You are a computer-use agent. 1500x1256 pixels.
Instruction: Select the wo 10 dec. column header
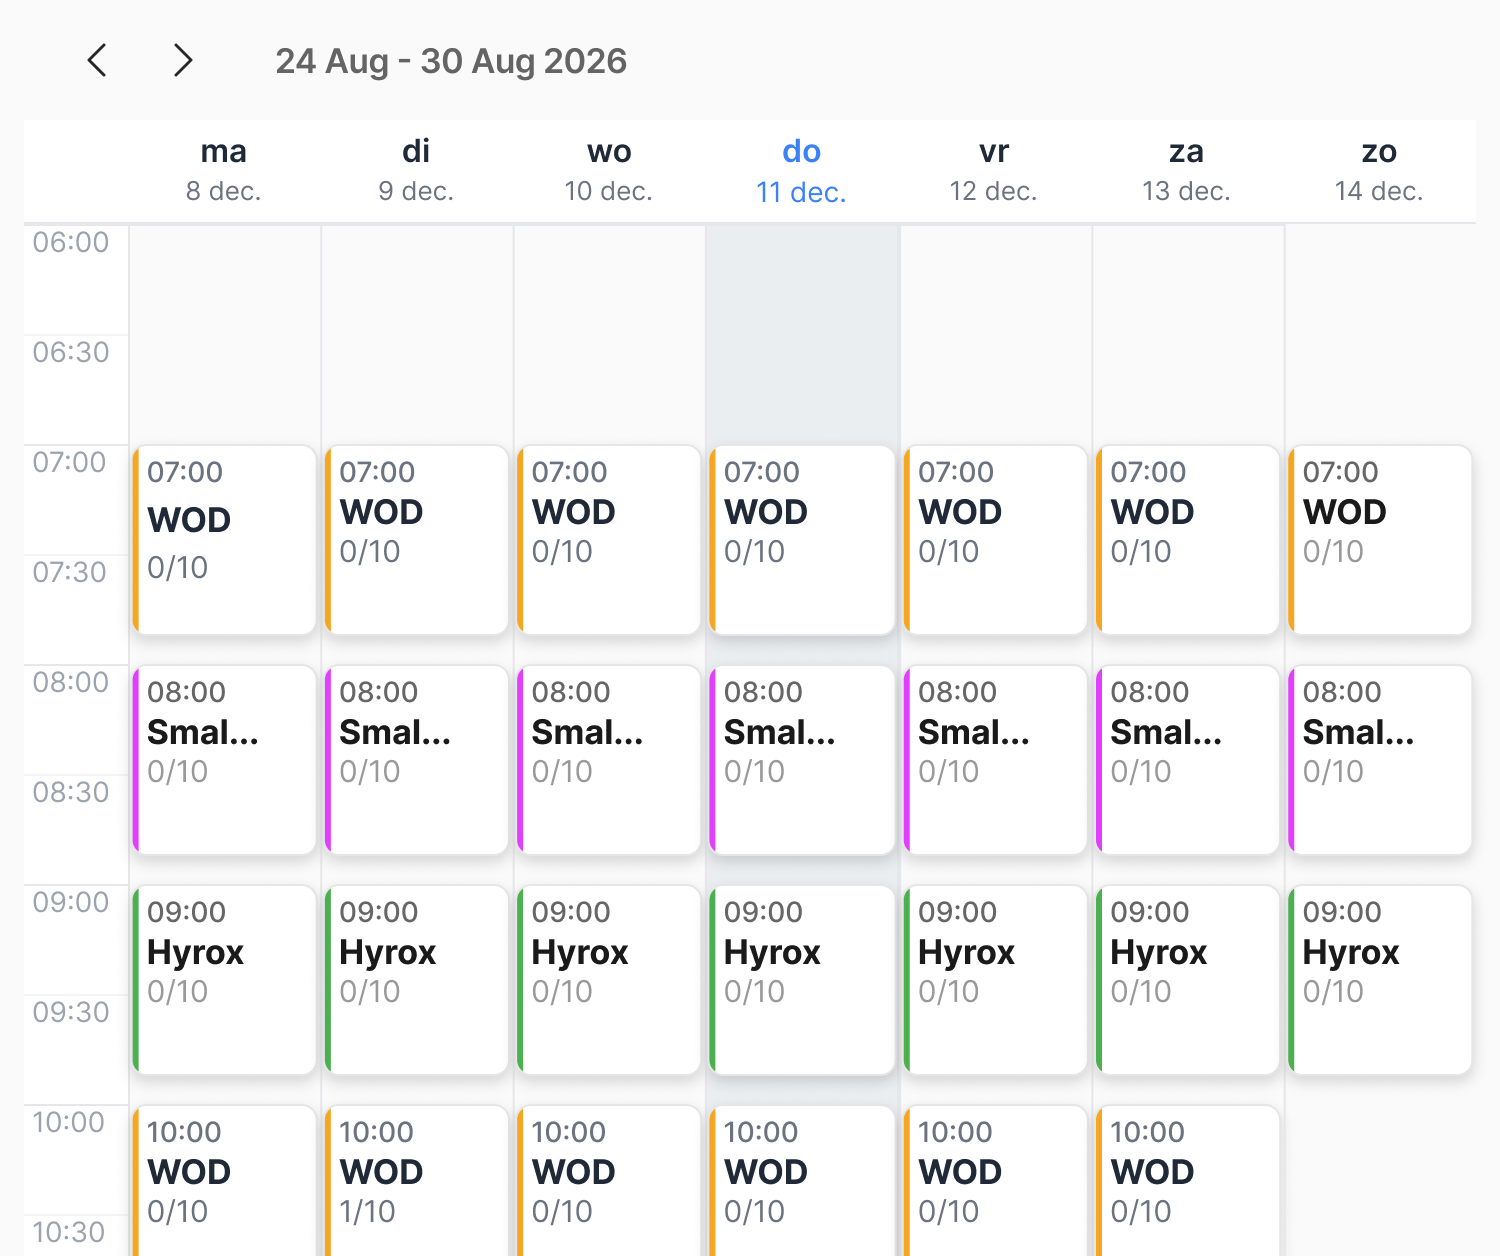(x=609, y=170)
